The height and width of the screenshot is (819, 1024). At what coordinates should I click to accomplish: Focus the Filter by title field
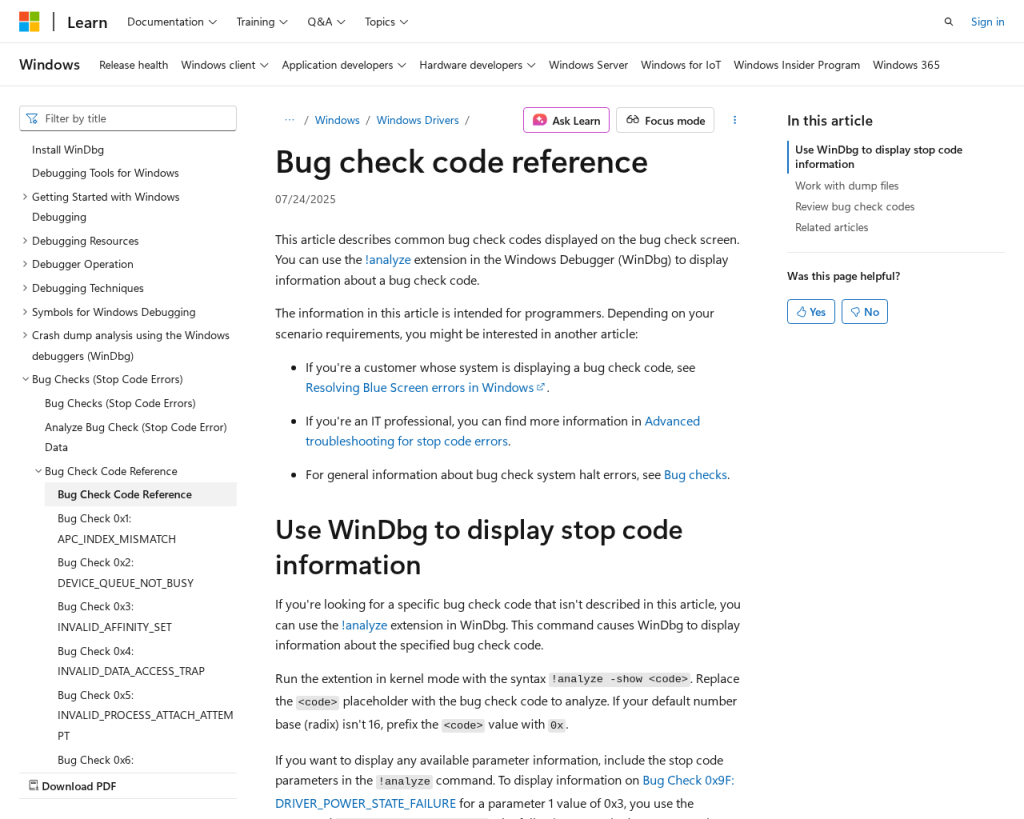tap(128, 118)
